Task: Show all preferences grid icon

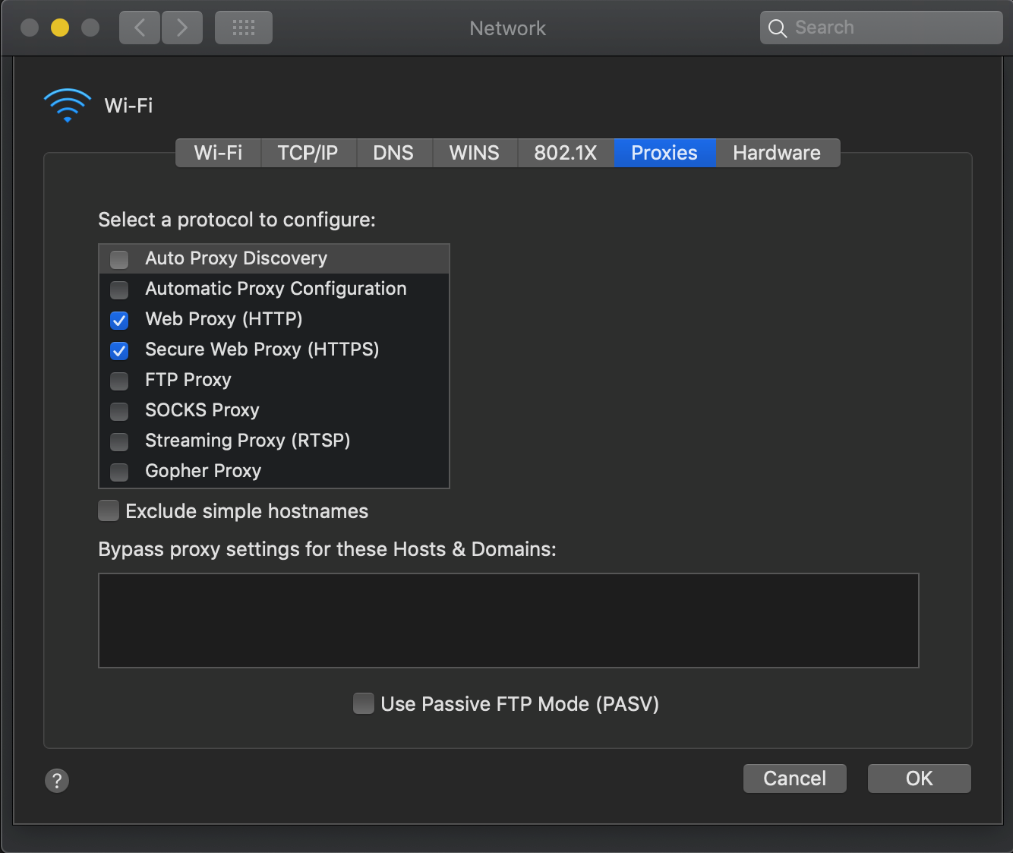Action: click(243, 28)
